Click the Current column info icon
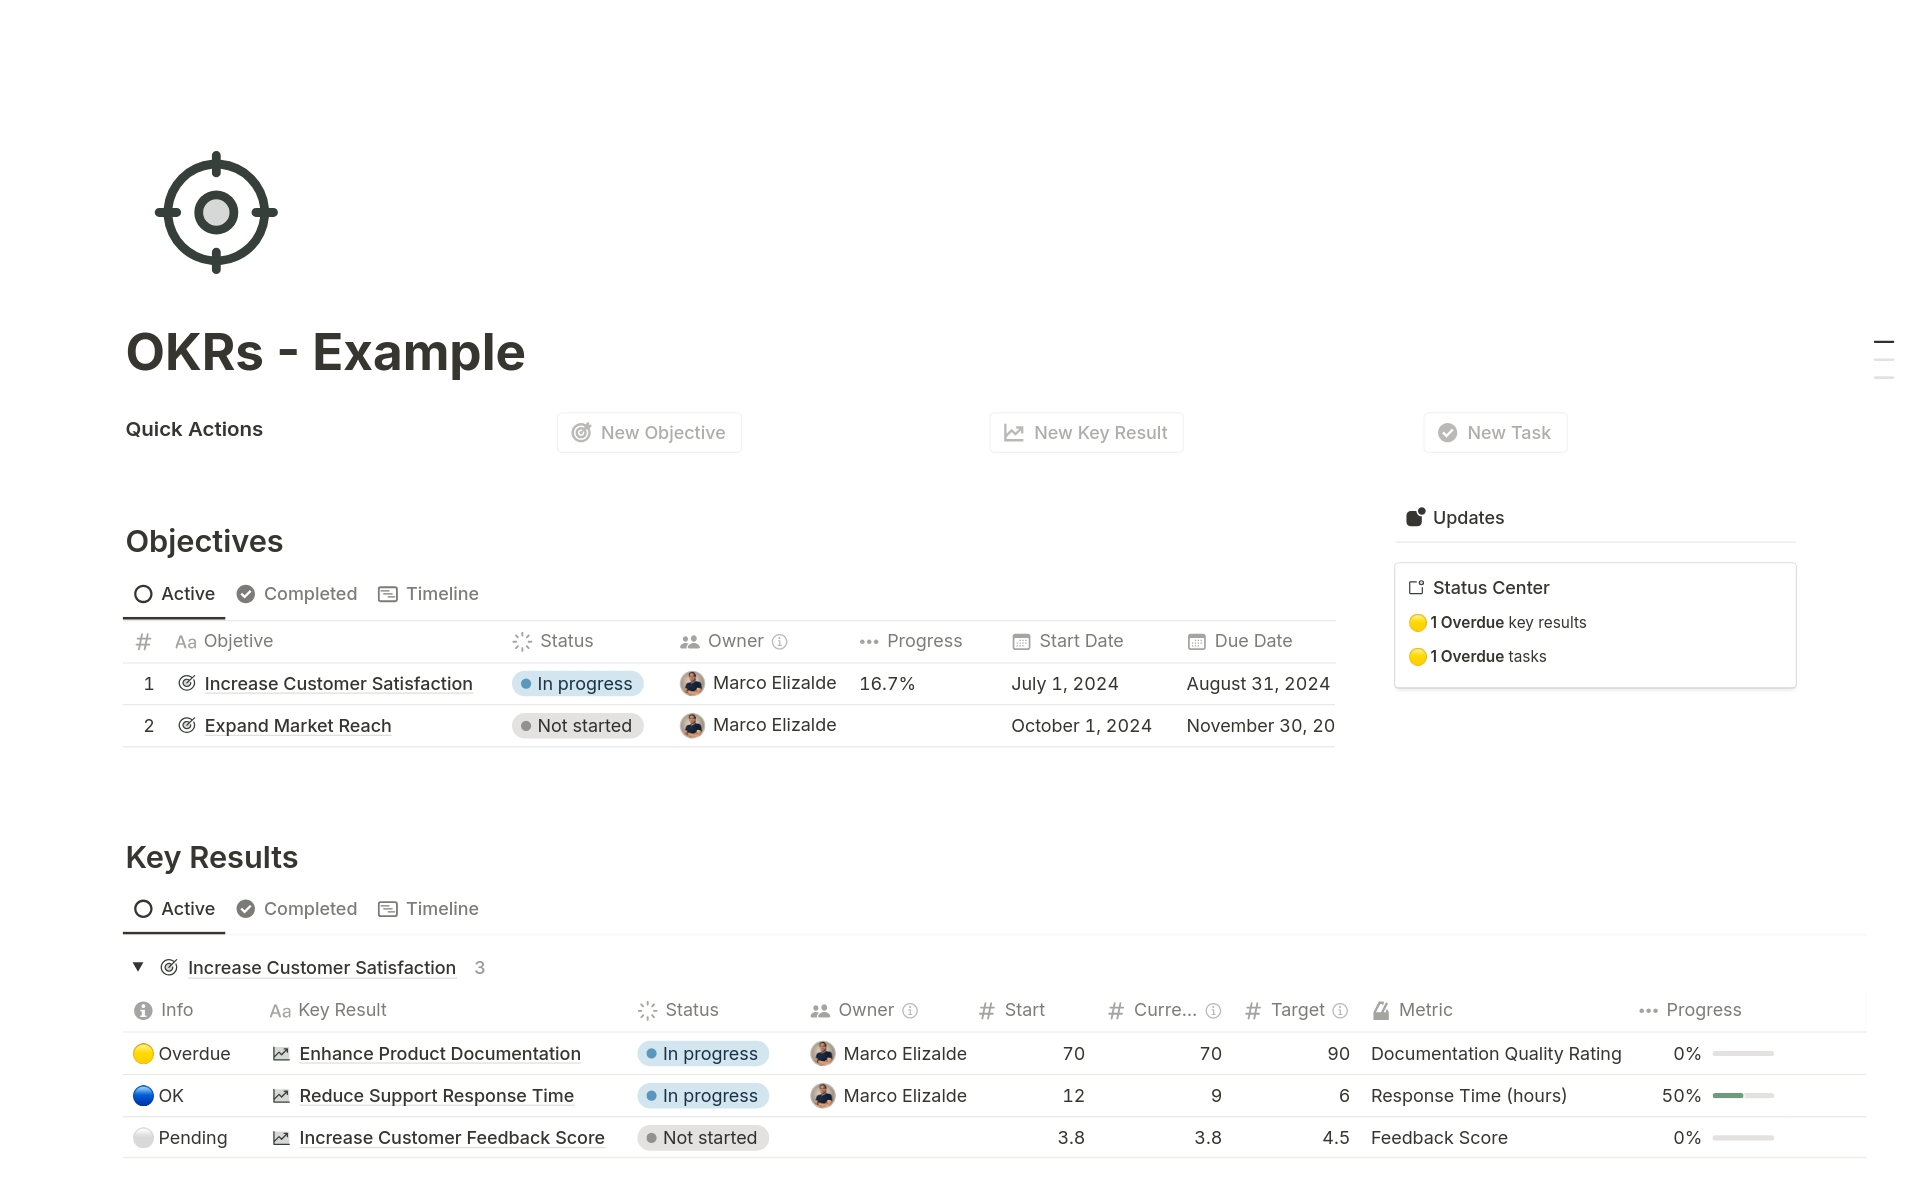This screenshot has height=1199, width=1920. tap(1213, 1011)
